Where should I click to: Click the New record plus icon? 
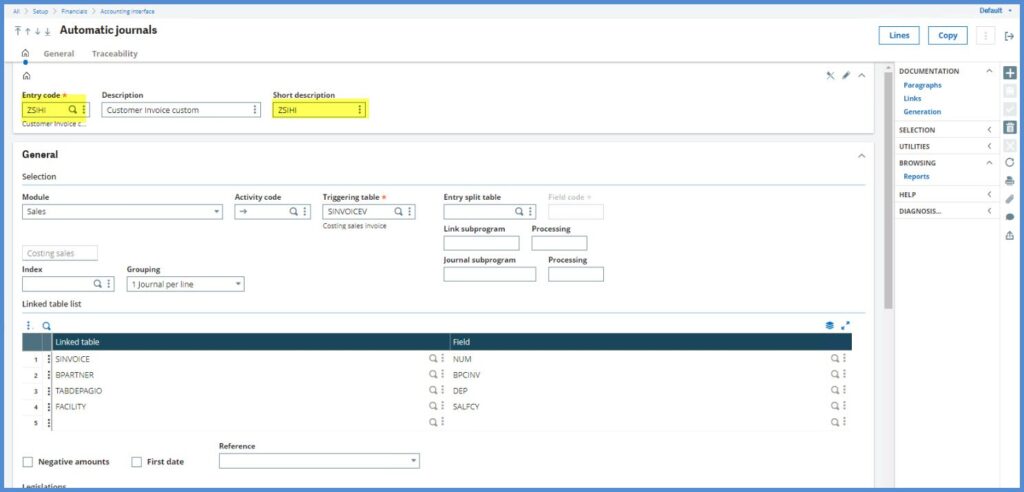(1009, 73)
